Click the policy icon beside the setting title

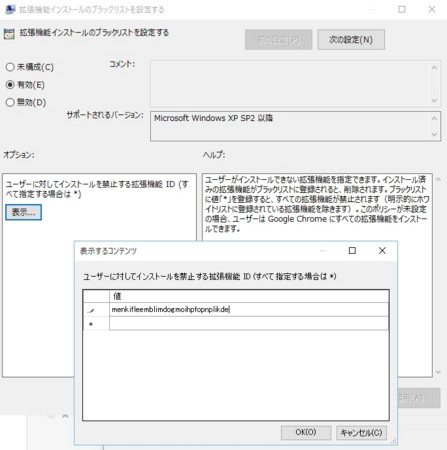coord(9,34)
